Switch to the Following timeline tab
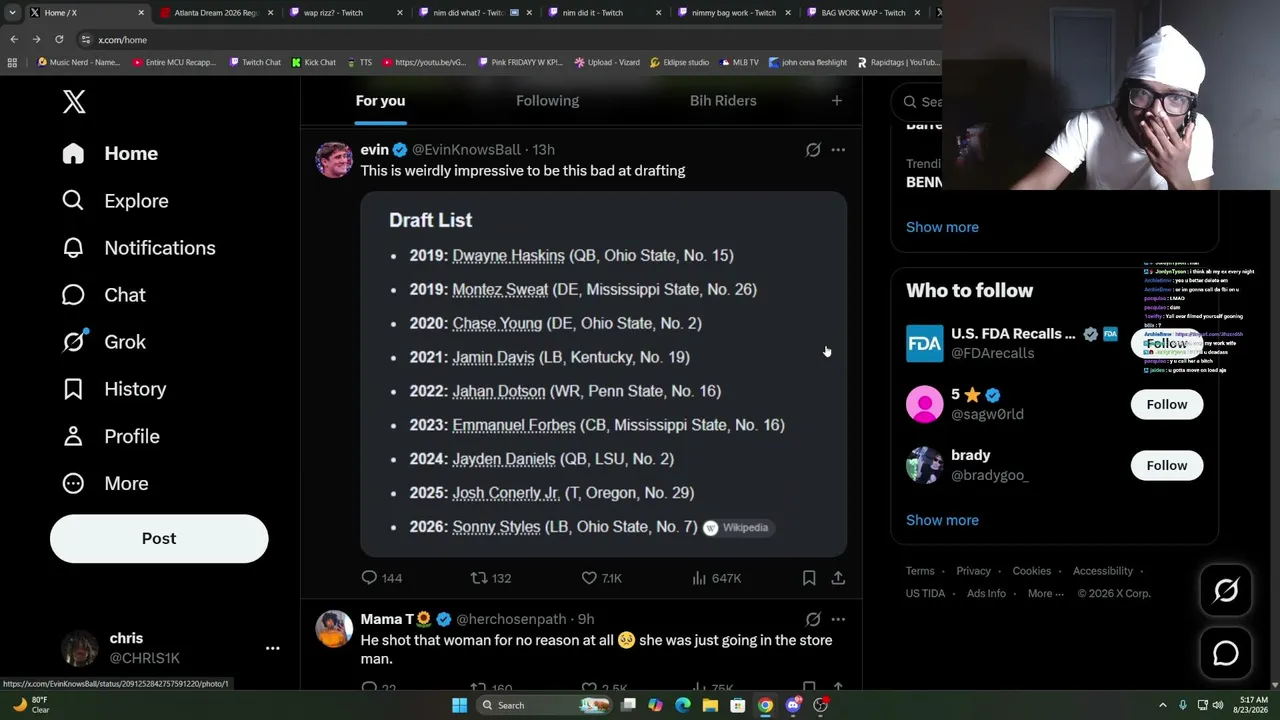The height and width of the screenshot is (720, 1280). pos(547,101)
